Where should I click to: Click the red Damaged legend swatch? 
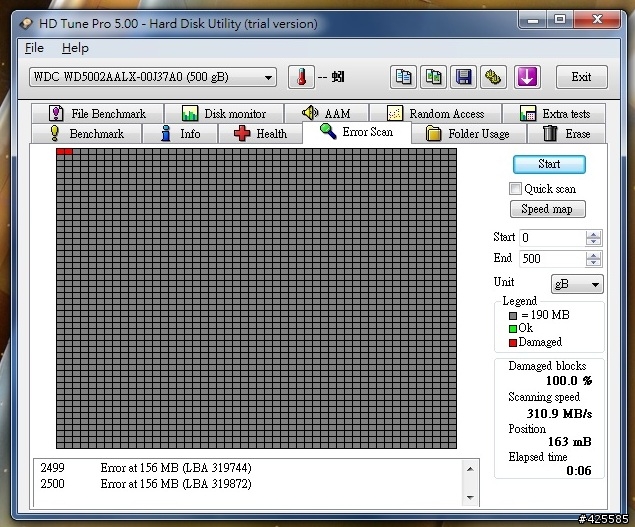[513, 343]
